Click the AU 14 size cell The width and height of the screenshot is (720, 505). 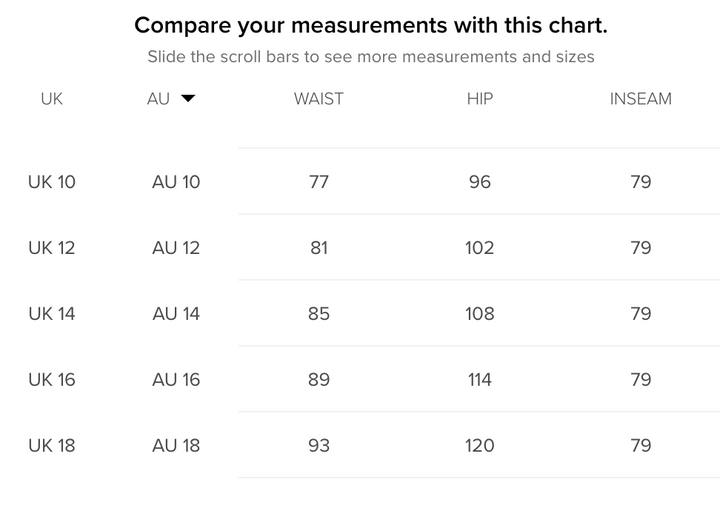coord(176,314)
